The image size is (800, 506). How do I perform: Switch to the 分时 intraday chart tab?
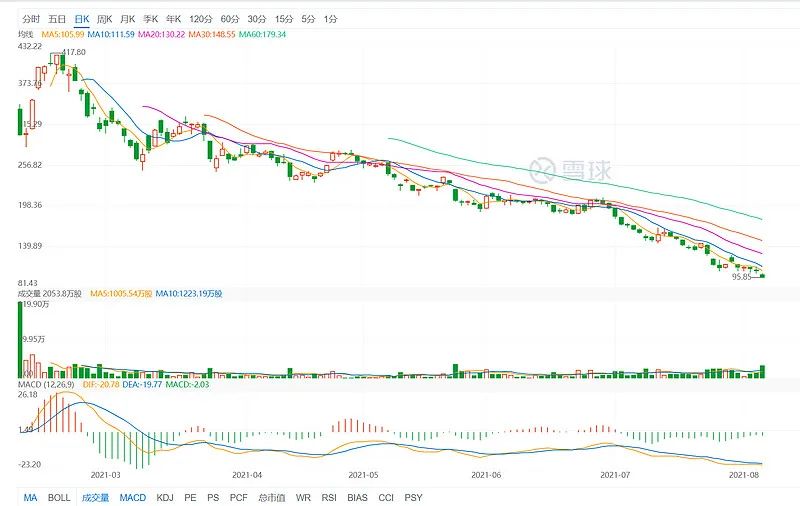click(x=31, y=19)
